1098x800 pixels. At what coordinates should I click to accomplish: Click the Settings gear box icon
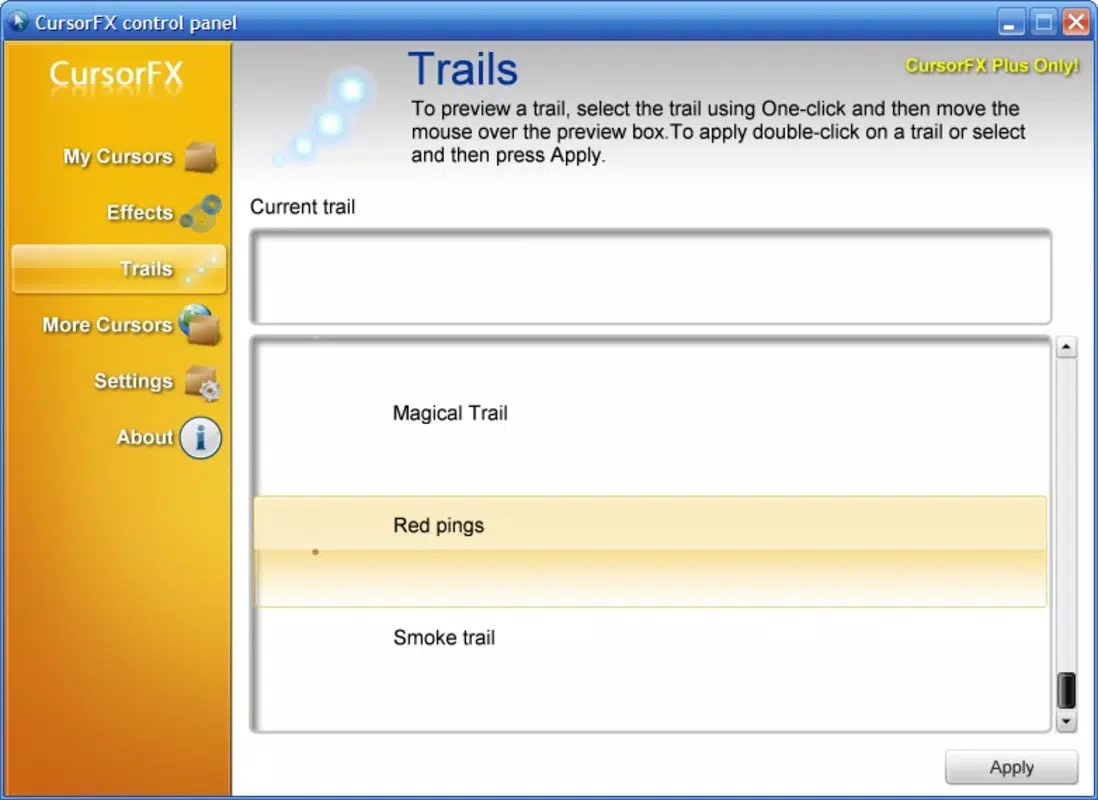click(202, 382)
